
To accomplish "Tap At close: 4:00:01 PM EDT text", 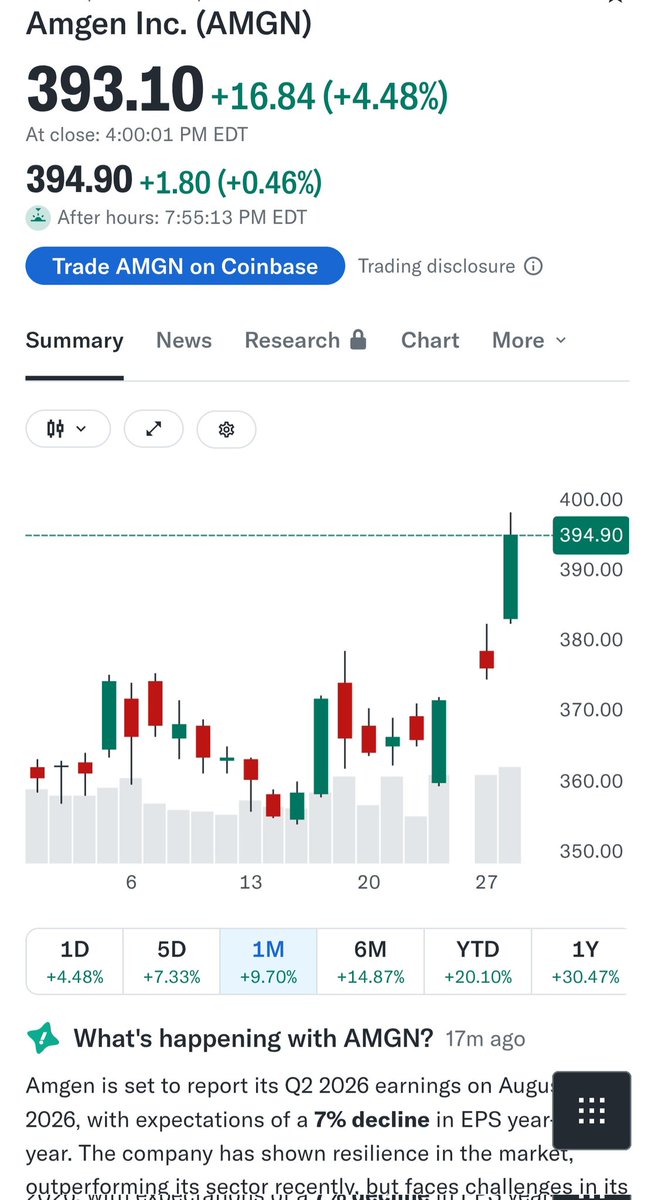I will (x=137, y=134).
